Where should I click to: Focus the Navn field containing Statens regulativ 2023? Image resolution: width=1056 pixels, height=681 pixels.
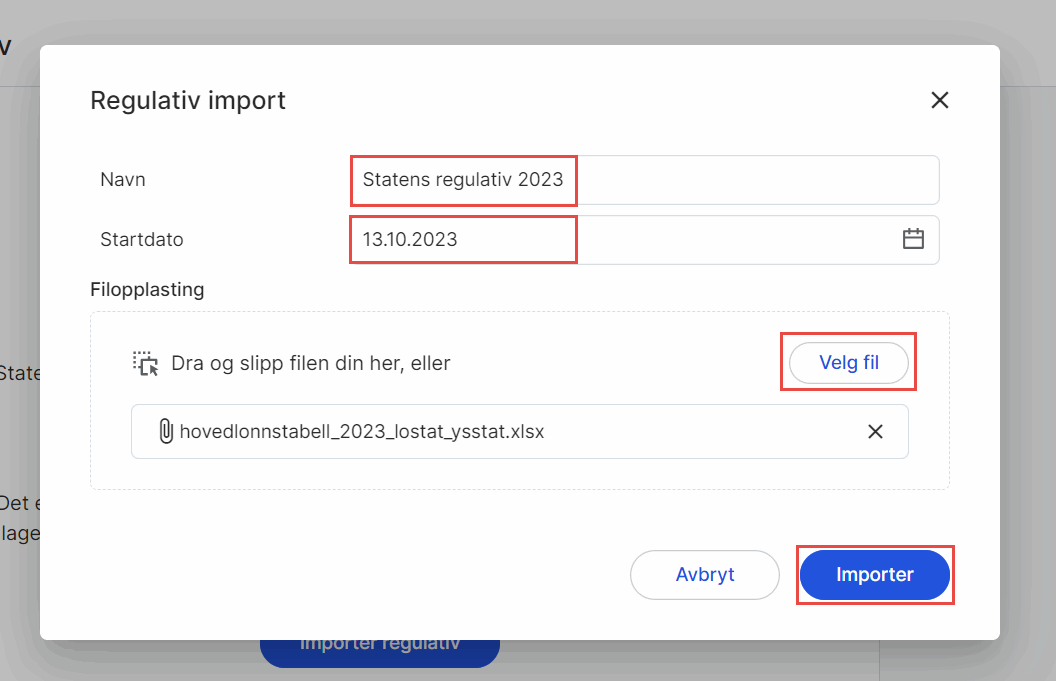pyautogui.click(x=645, y=180)
